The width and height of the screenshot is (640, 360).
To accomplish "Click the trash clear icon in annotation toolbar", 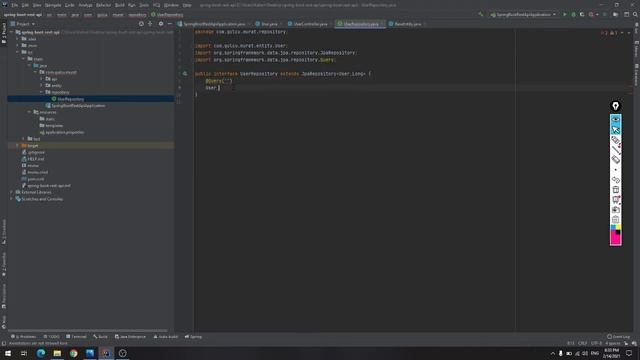I will (x=616, y=190).
